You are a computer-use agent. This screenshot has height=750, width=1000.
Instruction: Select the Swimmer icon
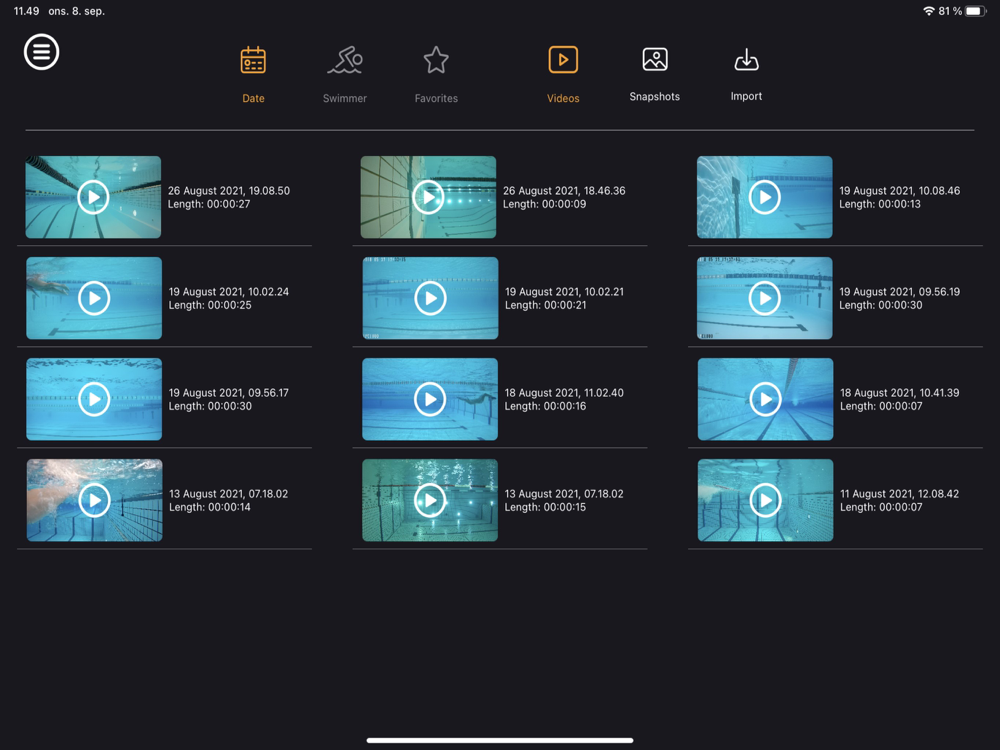[x=345, y=61]
